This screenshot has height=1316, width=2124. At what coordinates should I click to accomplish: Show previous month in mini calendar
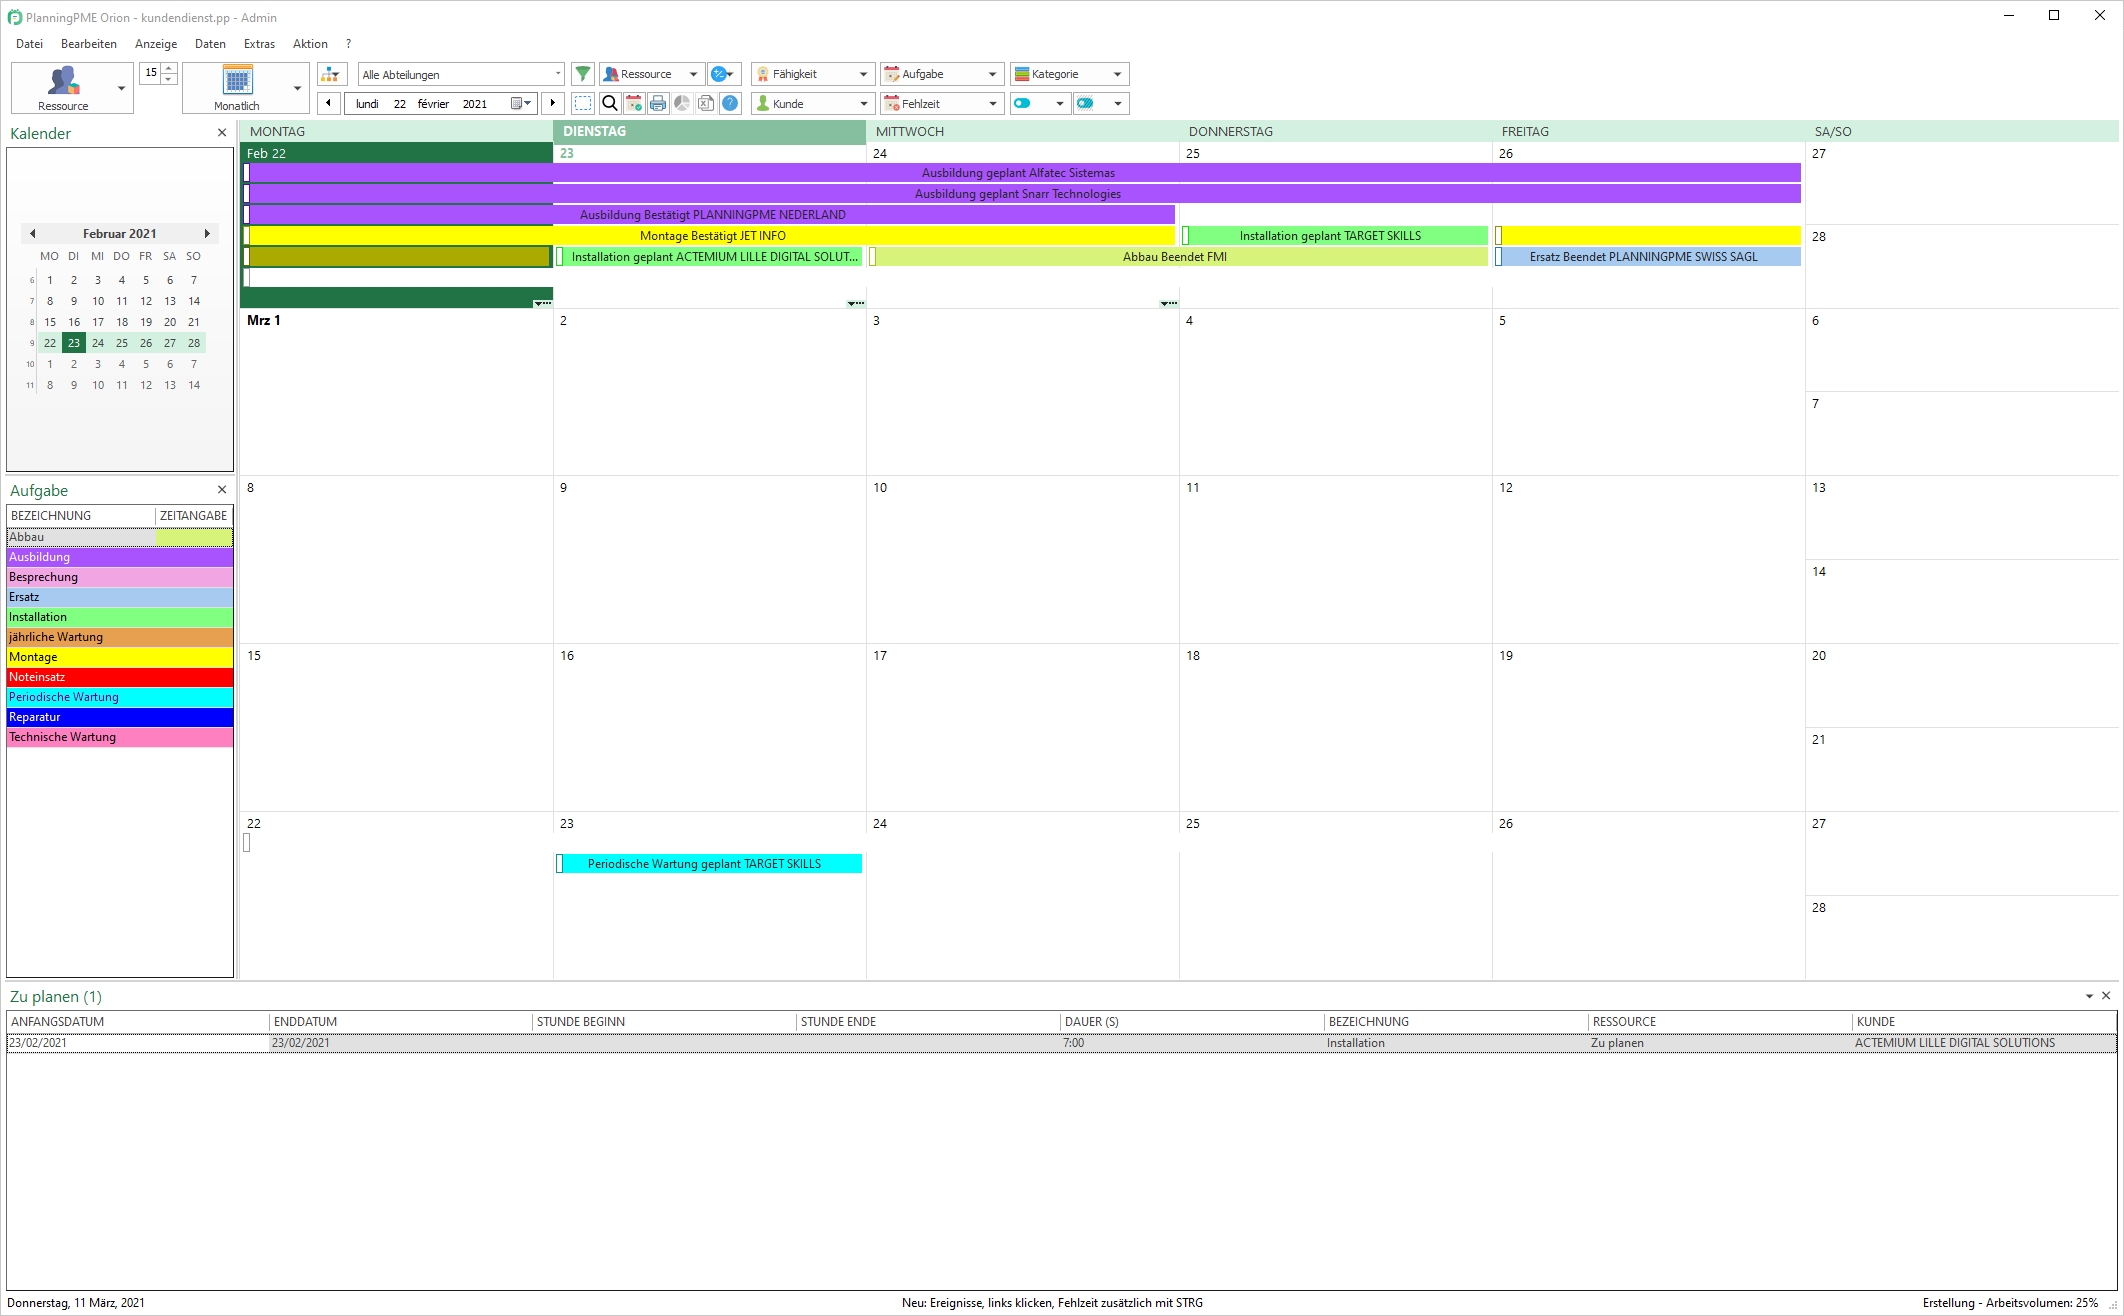(x=33, y=233)
